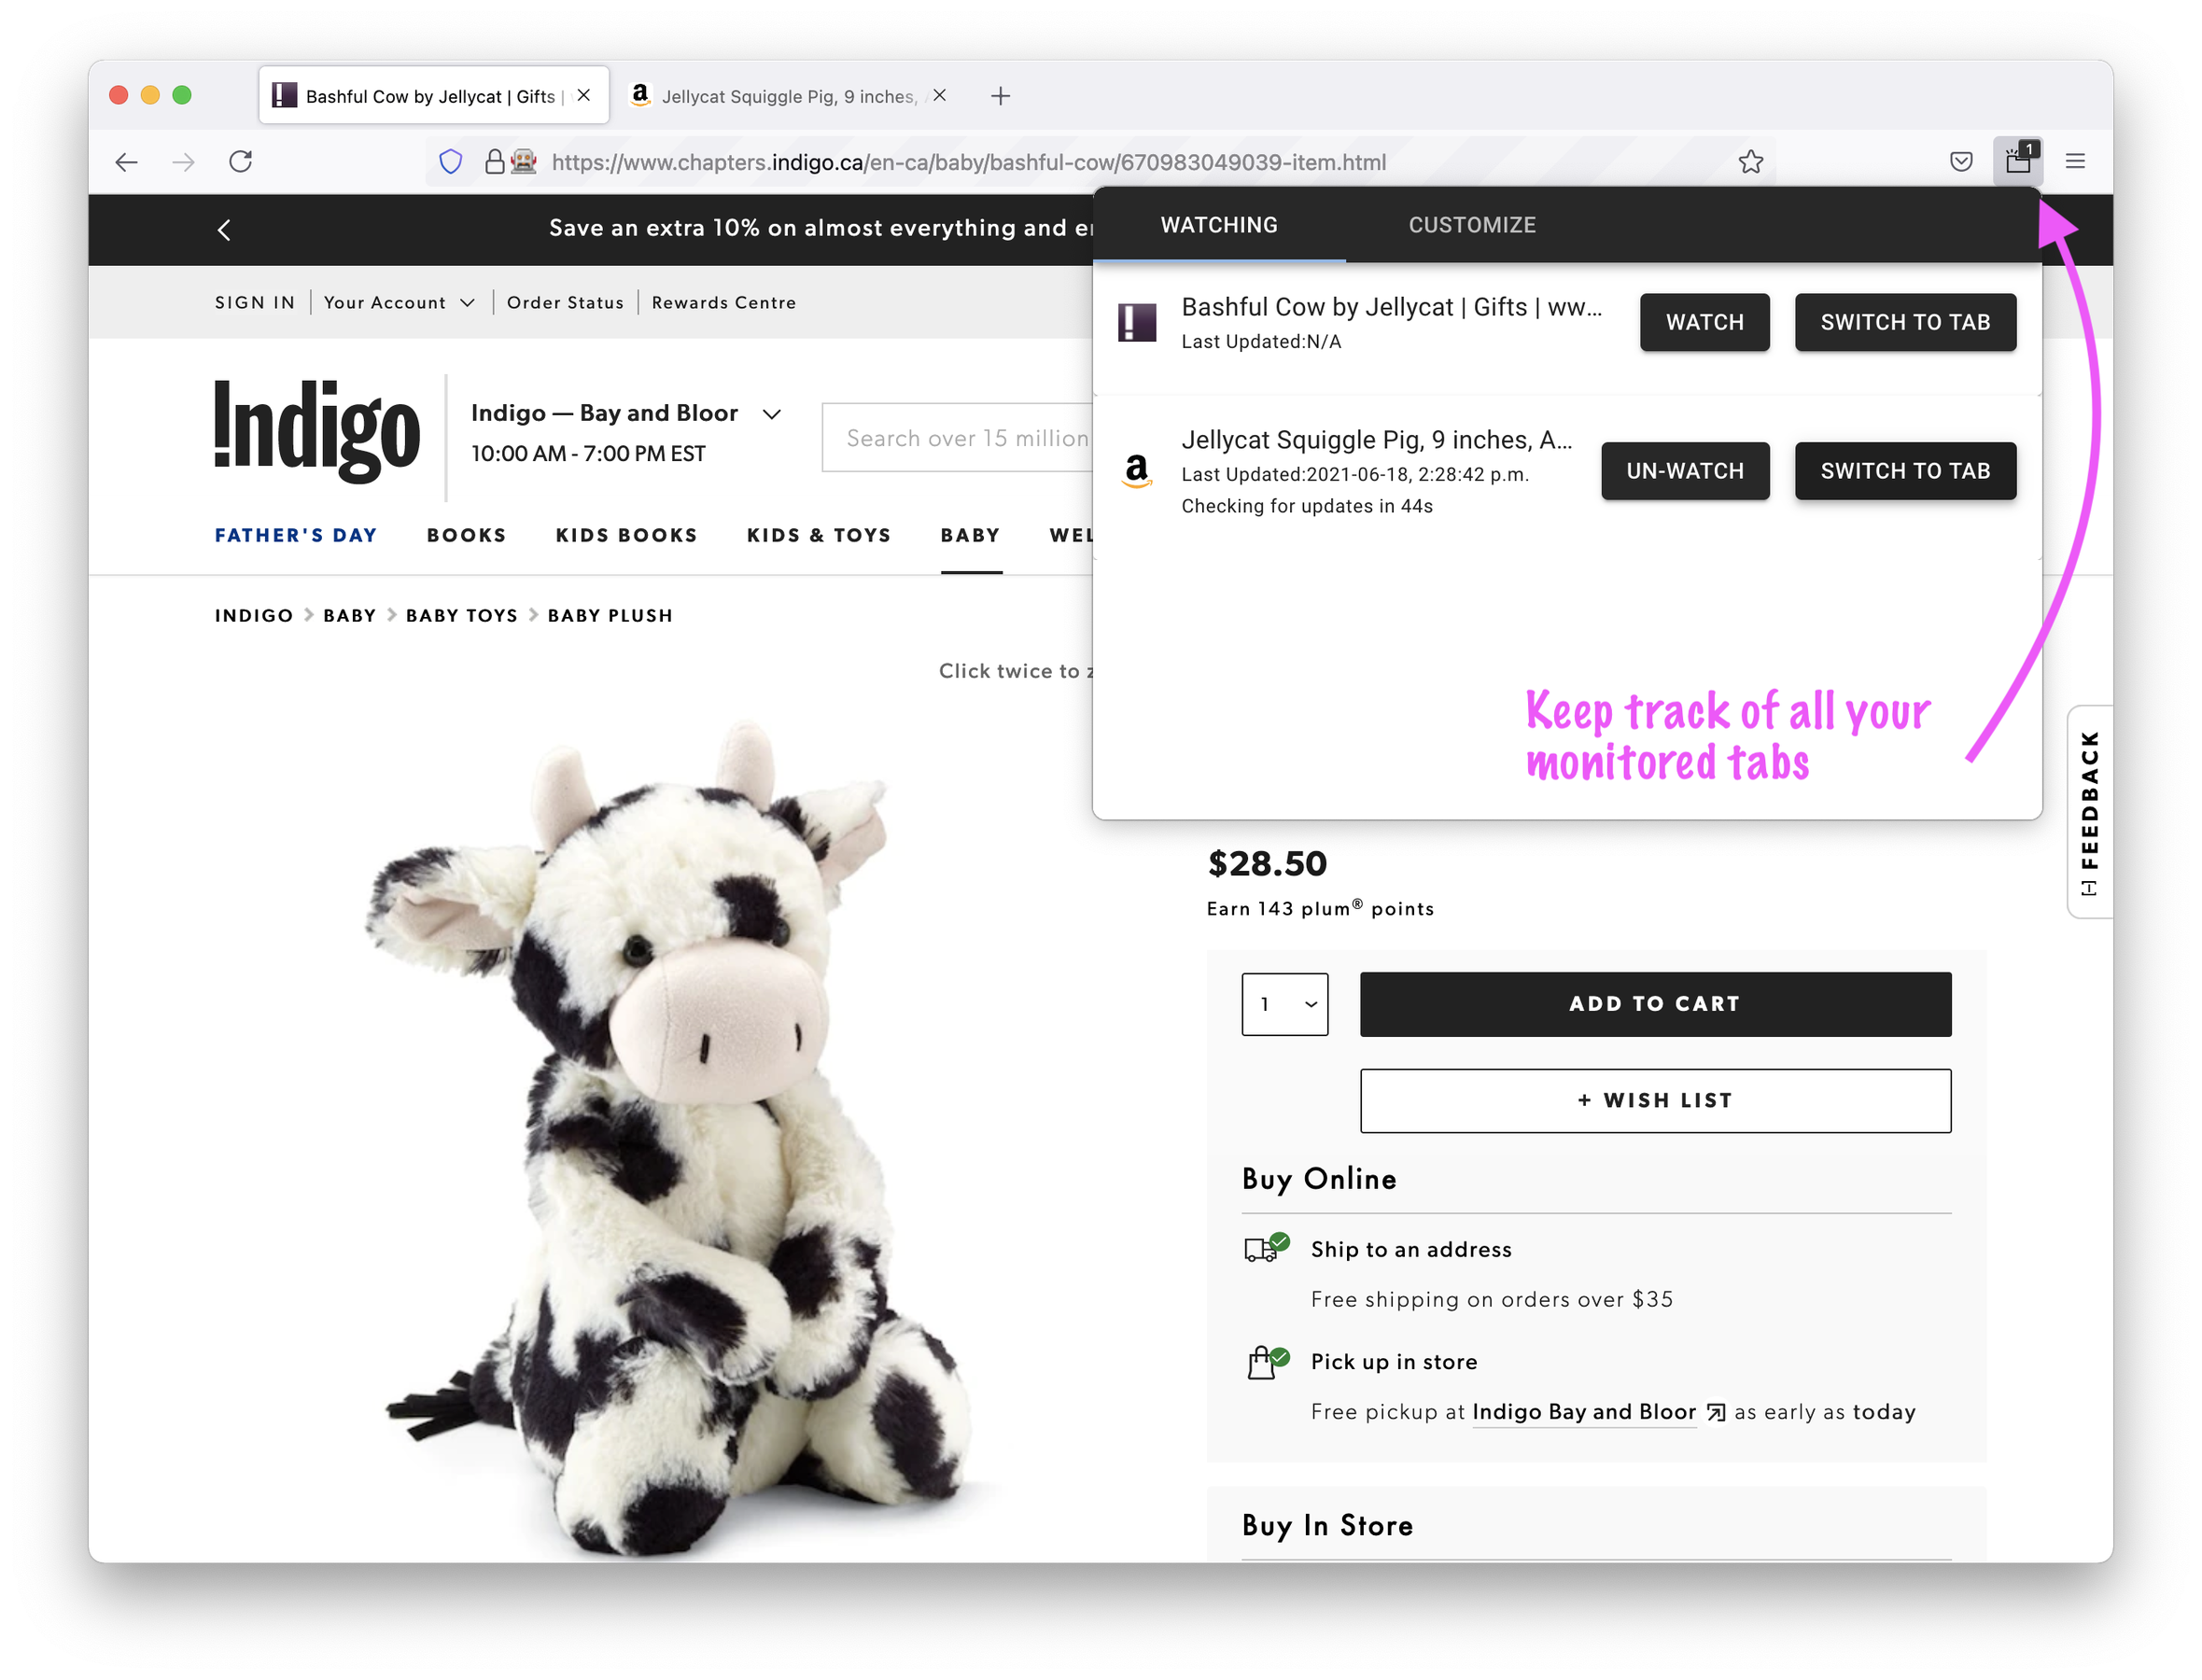Switch to the Jellycat Squiggle Pig tab
This screenshot has width=2202, height=1680.
click(x=787, y=96)
